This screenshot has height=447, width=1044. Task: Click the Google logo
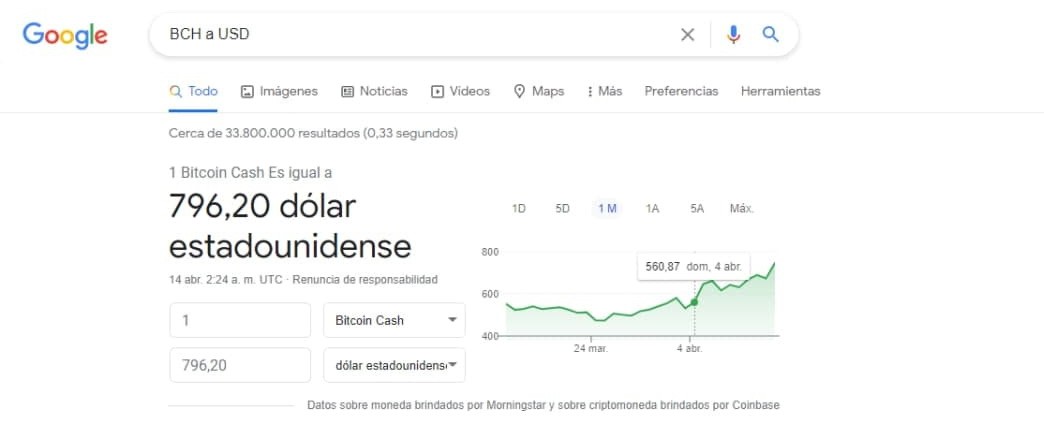coord(65,35)
